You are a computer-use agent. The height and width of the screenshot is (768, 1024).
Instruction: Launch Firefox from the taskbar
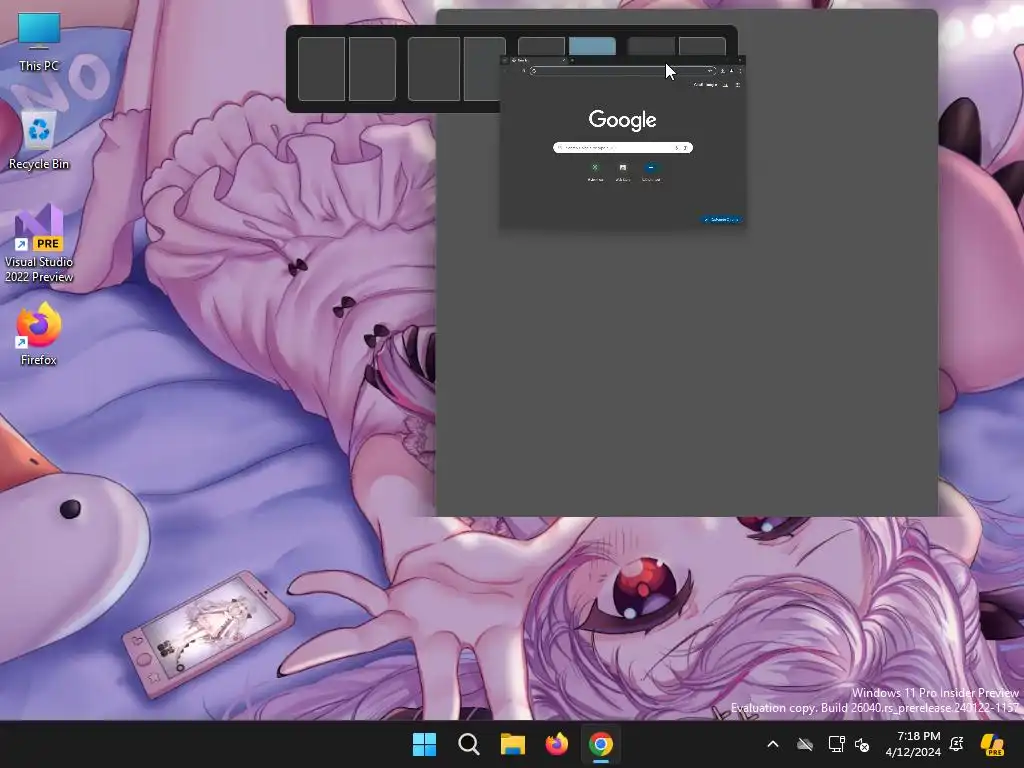(x=556, y=744)
